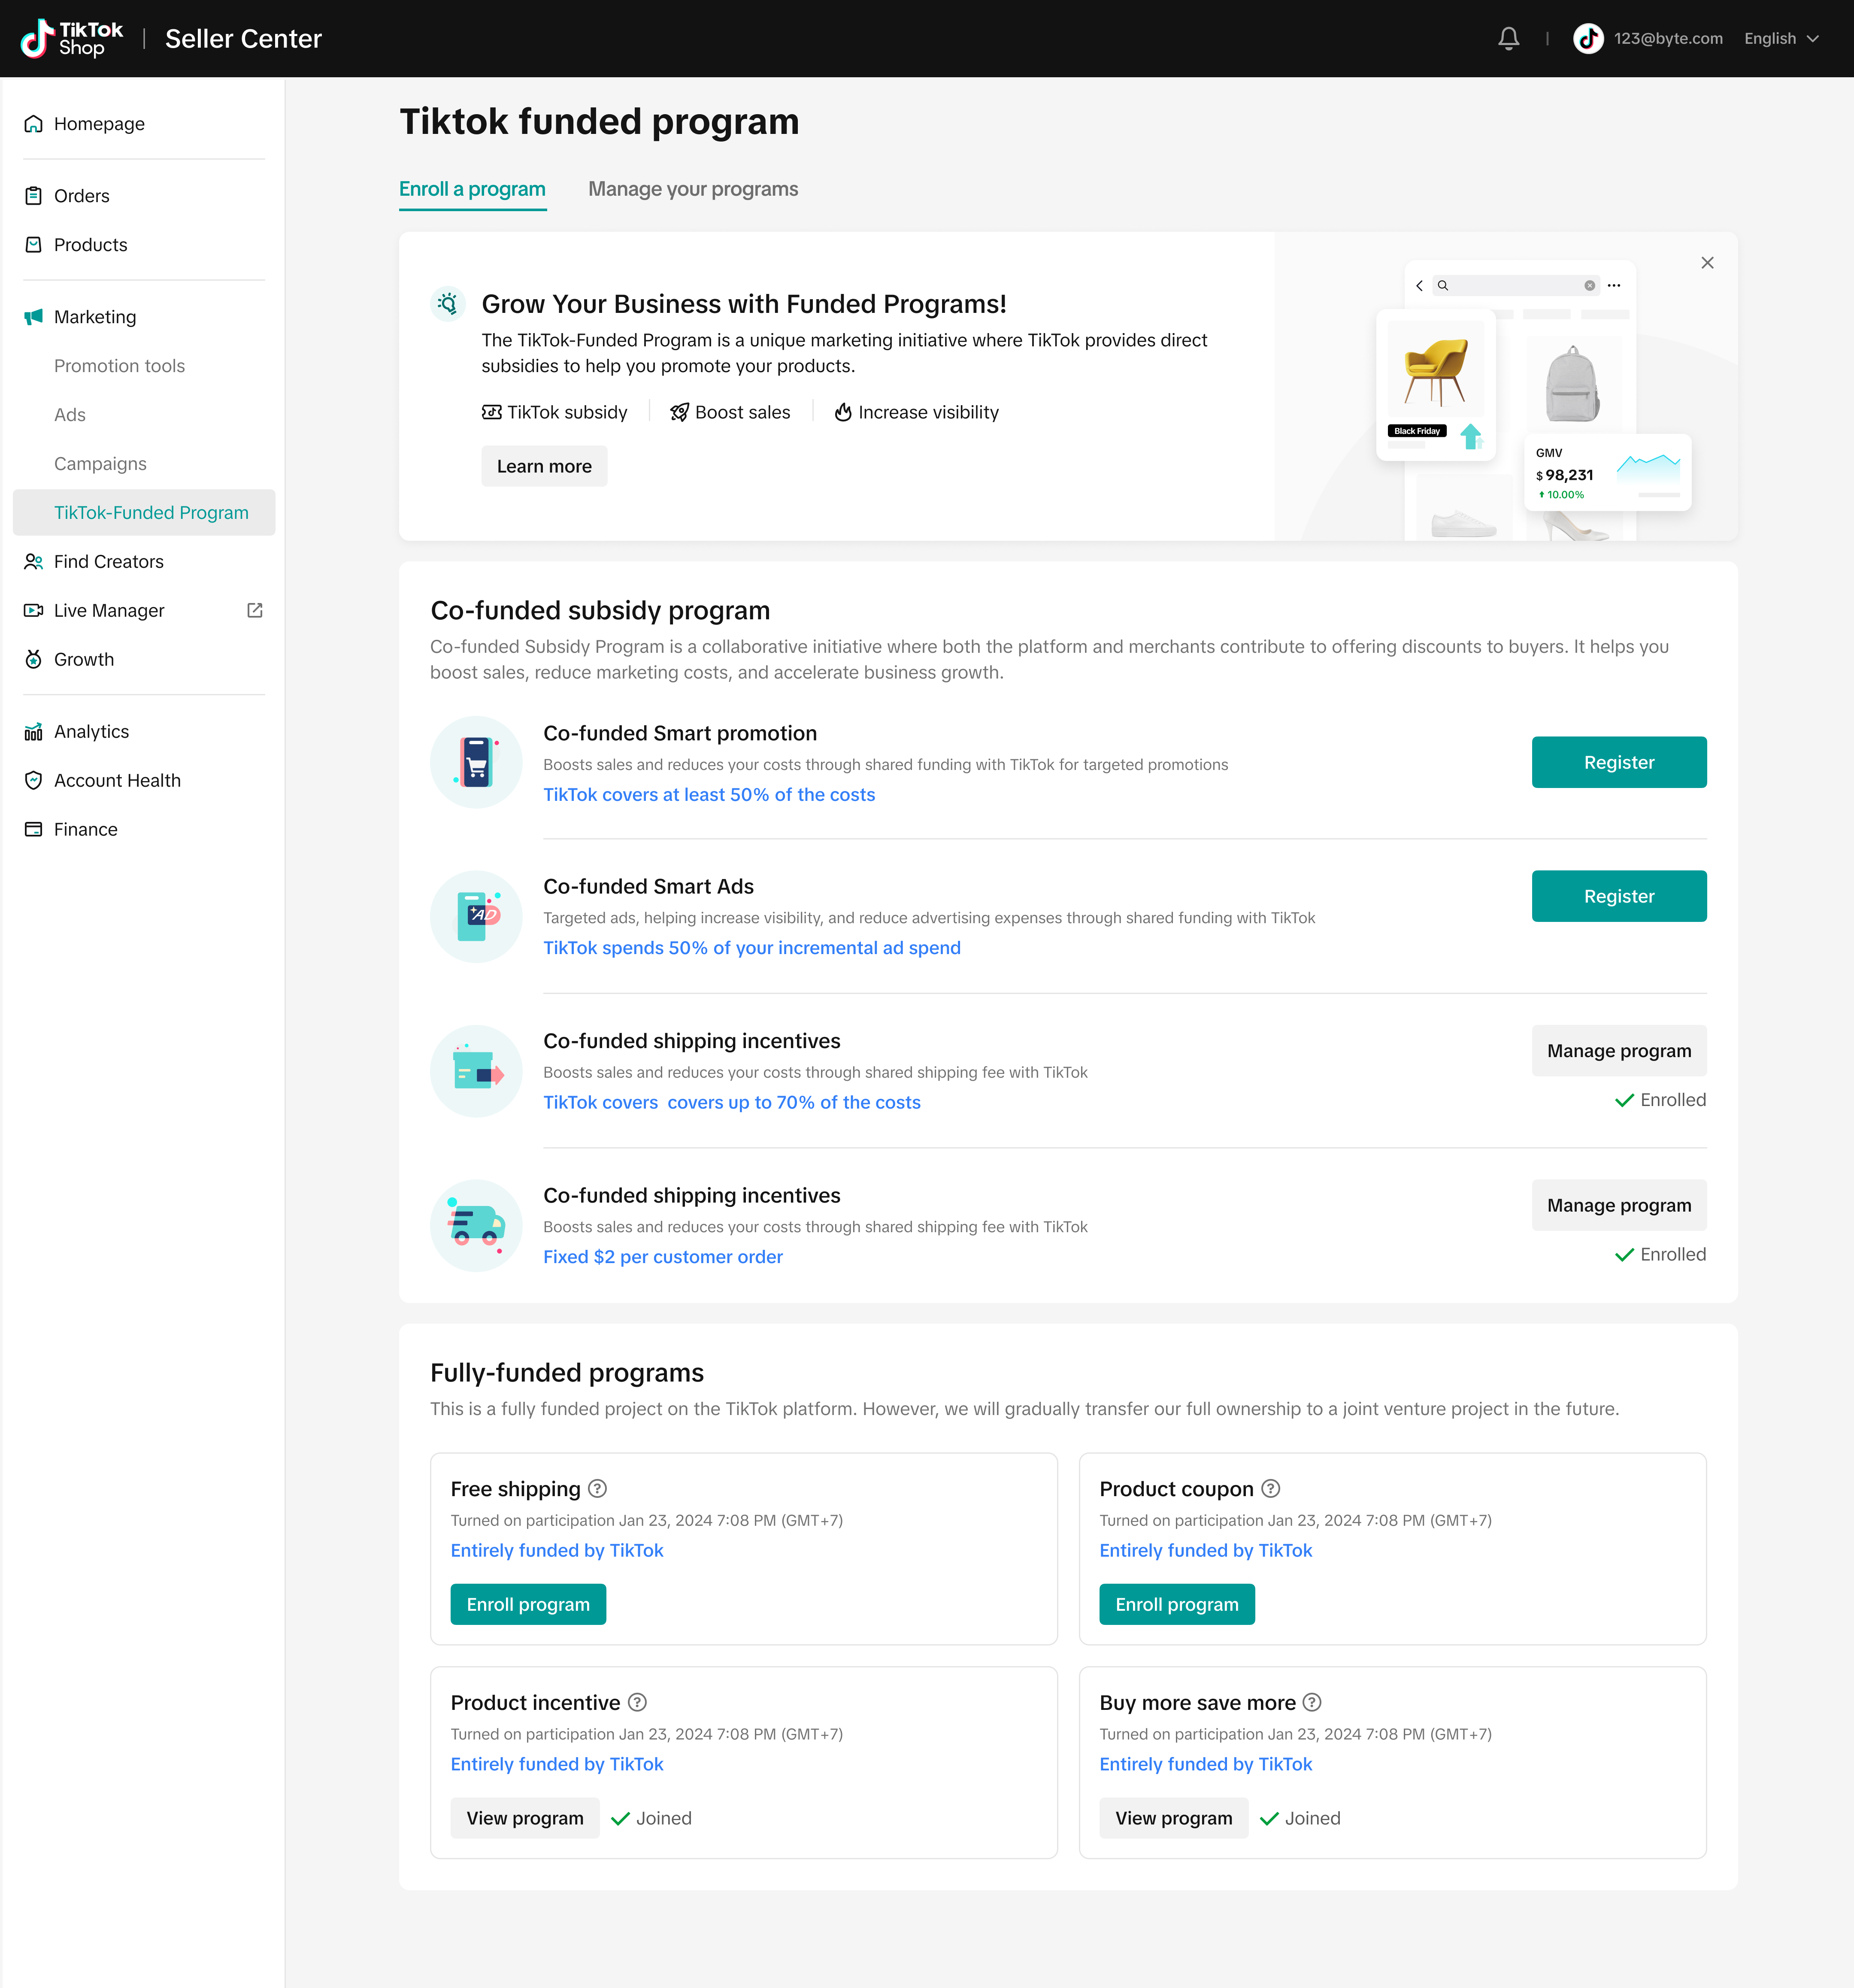Click the Co-funded Smart Ads icon
Image resolution: width=1854 pixels, height=1988 pixels.
click(x=476, y=916)
